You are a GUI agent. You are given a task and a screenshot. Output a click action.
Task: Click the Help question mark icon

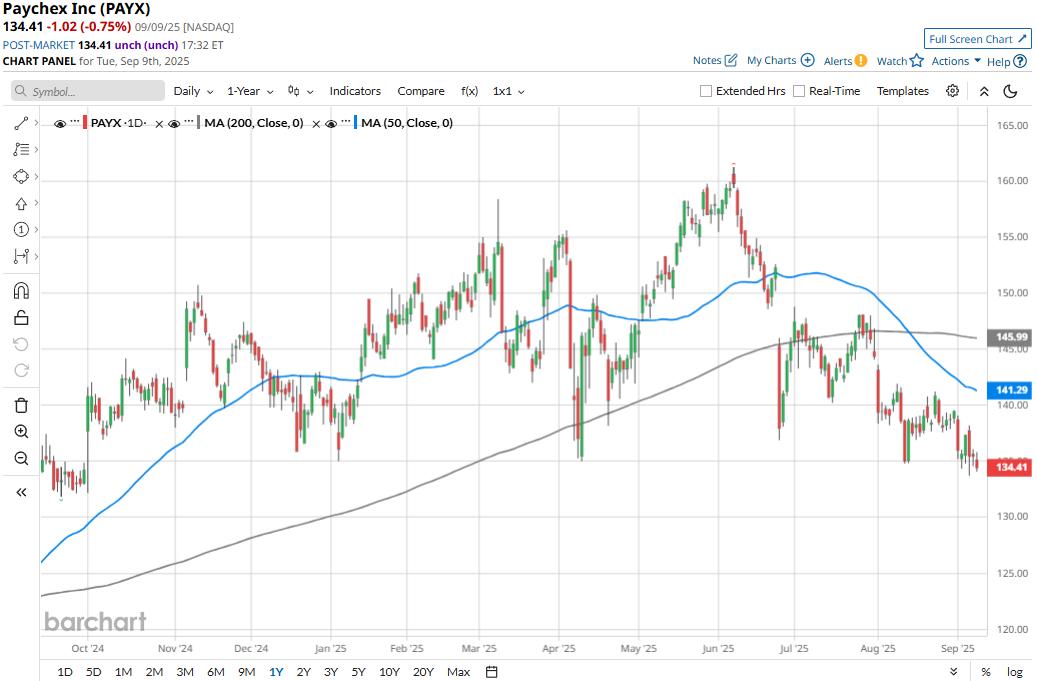pos(1020,61)
